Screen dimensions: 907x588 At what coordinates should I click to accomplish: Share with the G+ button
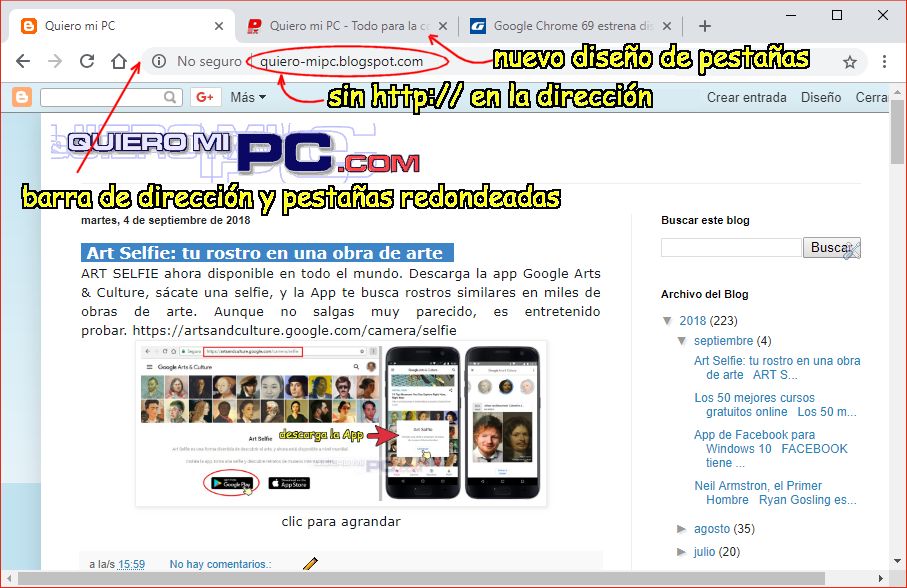pos(205,97)
